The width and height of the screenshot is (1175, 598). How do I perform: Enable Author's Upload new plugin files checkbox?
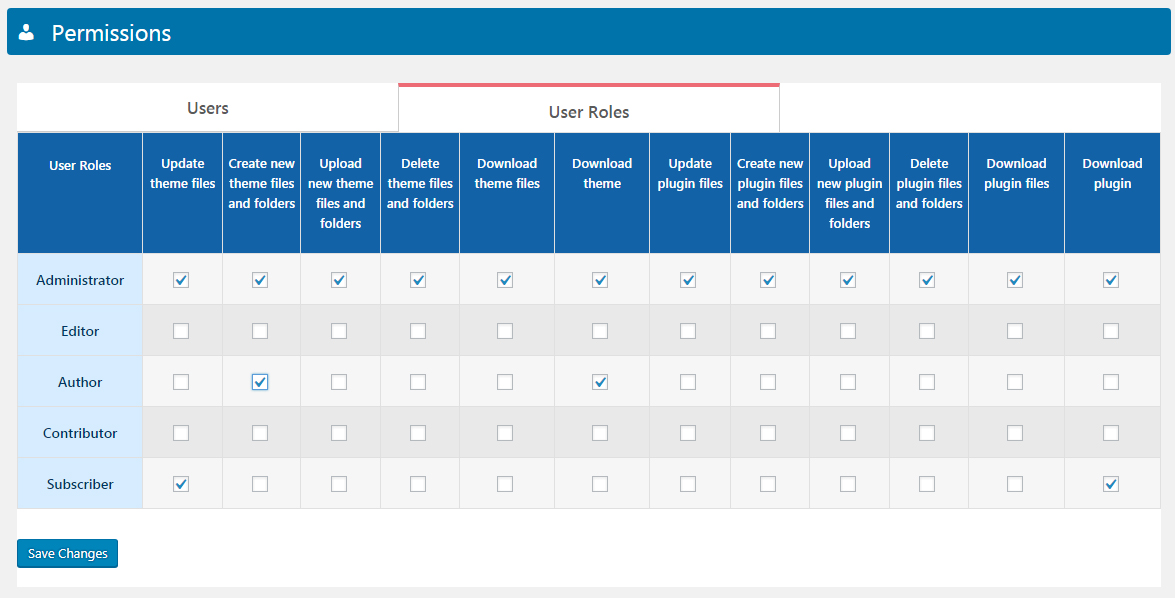coord(848,382)
